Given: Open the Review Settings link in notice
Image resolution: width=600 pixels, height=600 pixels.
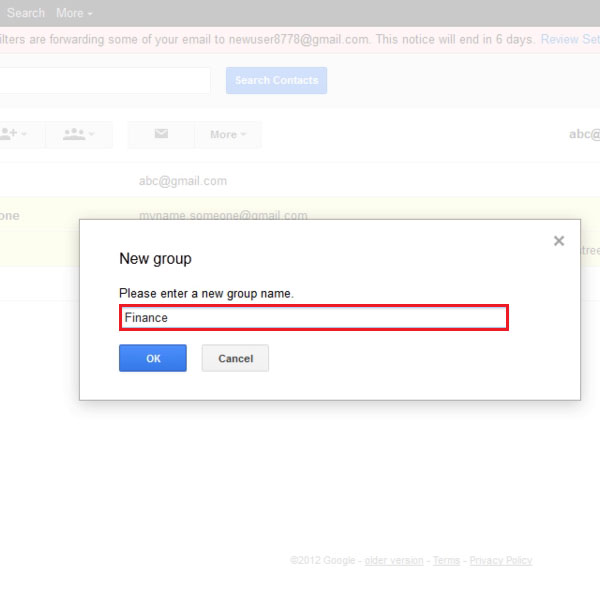Looking at the screenshot, I should (x=570, y=39).
